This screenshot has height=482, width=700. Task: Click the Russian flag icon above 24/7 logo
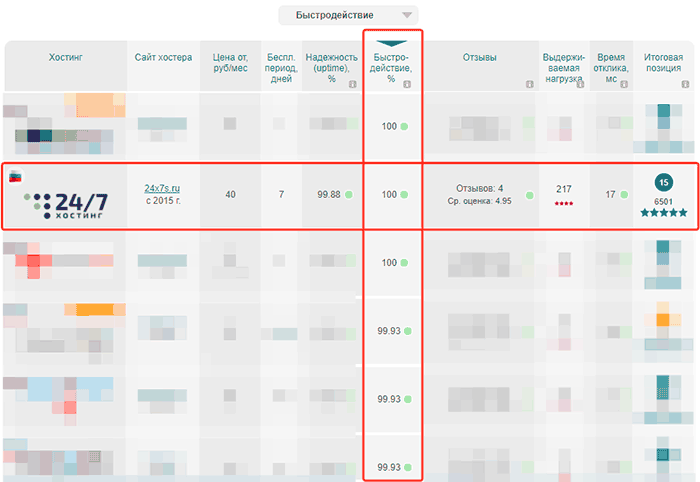coord(15,176)
